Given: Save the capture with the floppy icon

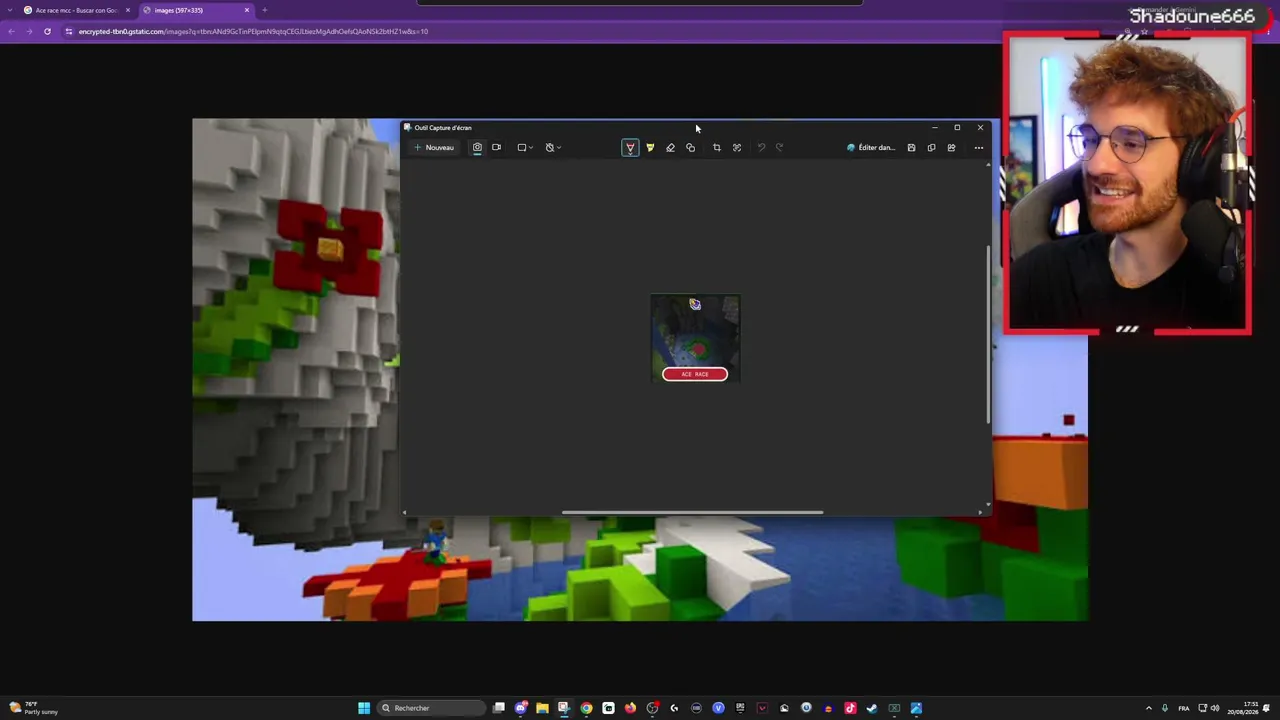Looking at the screenshot, I should (x=911, y=148).
